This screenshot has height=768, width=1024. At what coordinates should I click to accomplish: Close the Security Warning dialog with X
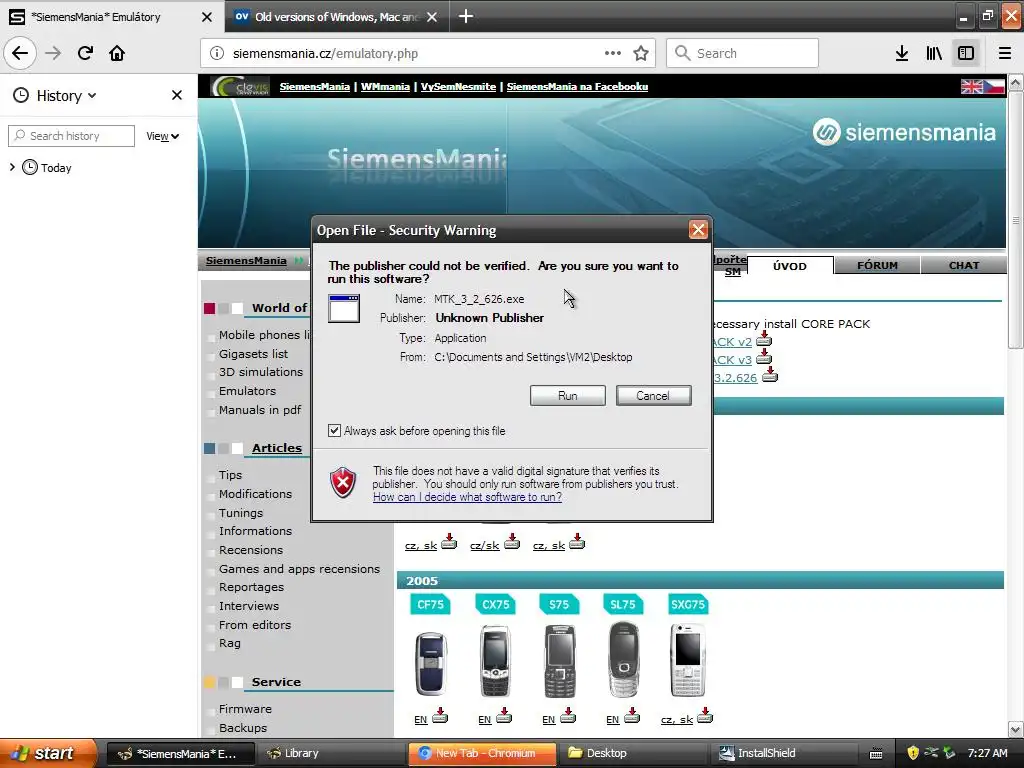[698, 229]
